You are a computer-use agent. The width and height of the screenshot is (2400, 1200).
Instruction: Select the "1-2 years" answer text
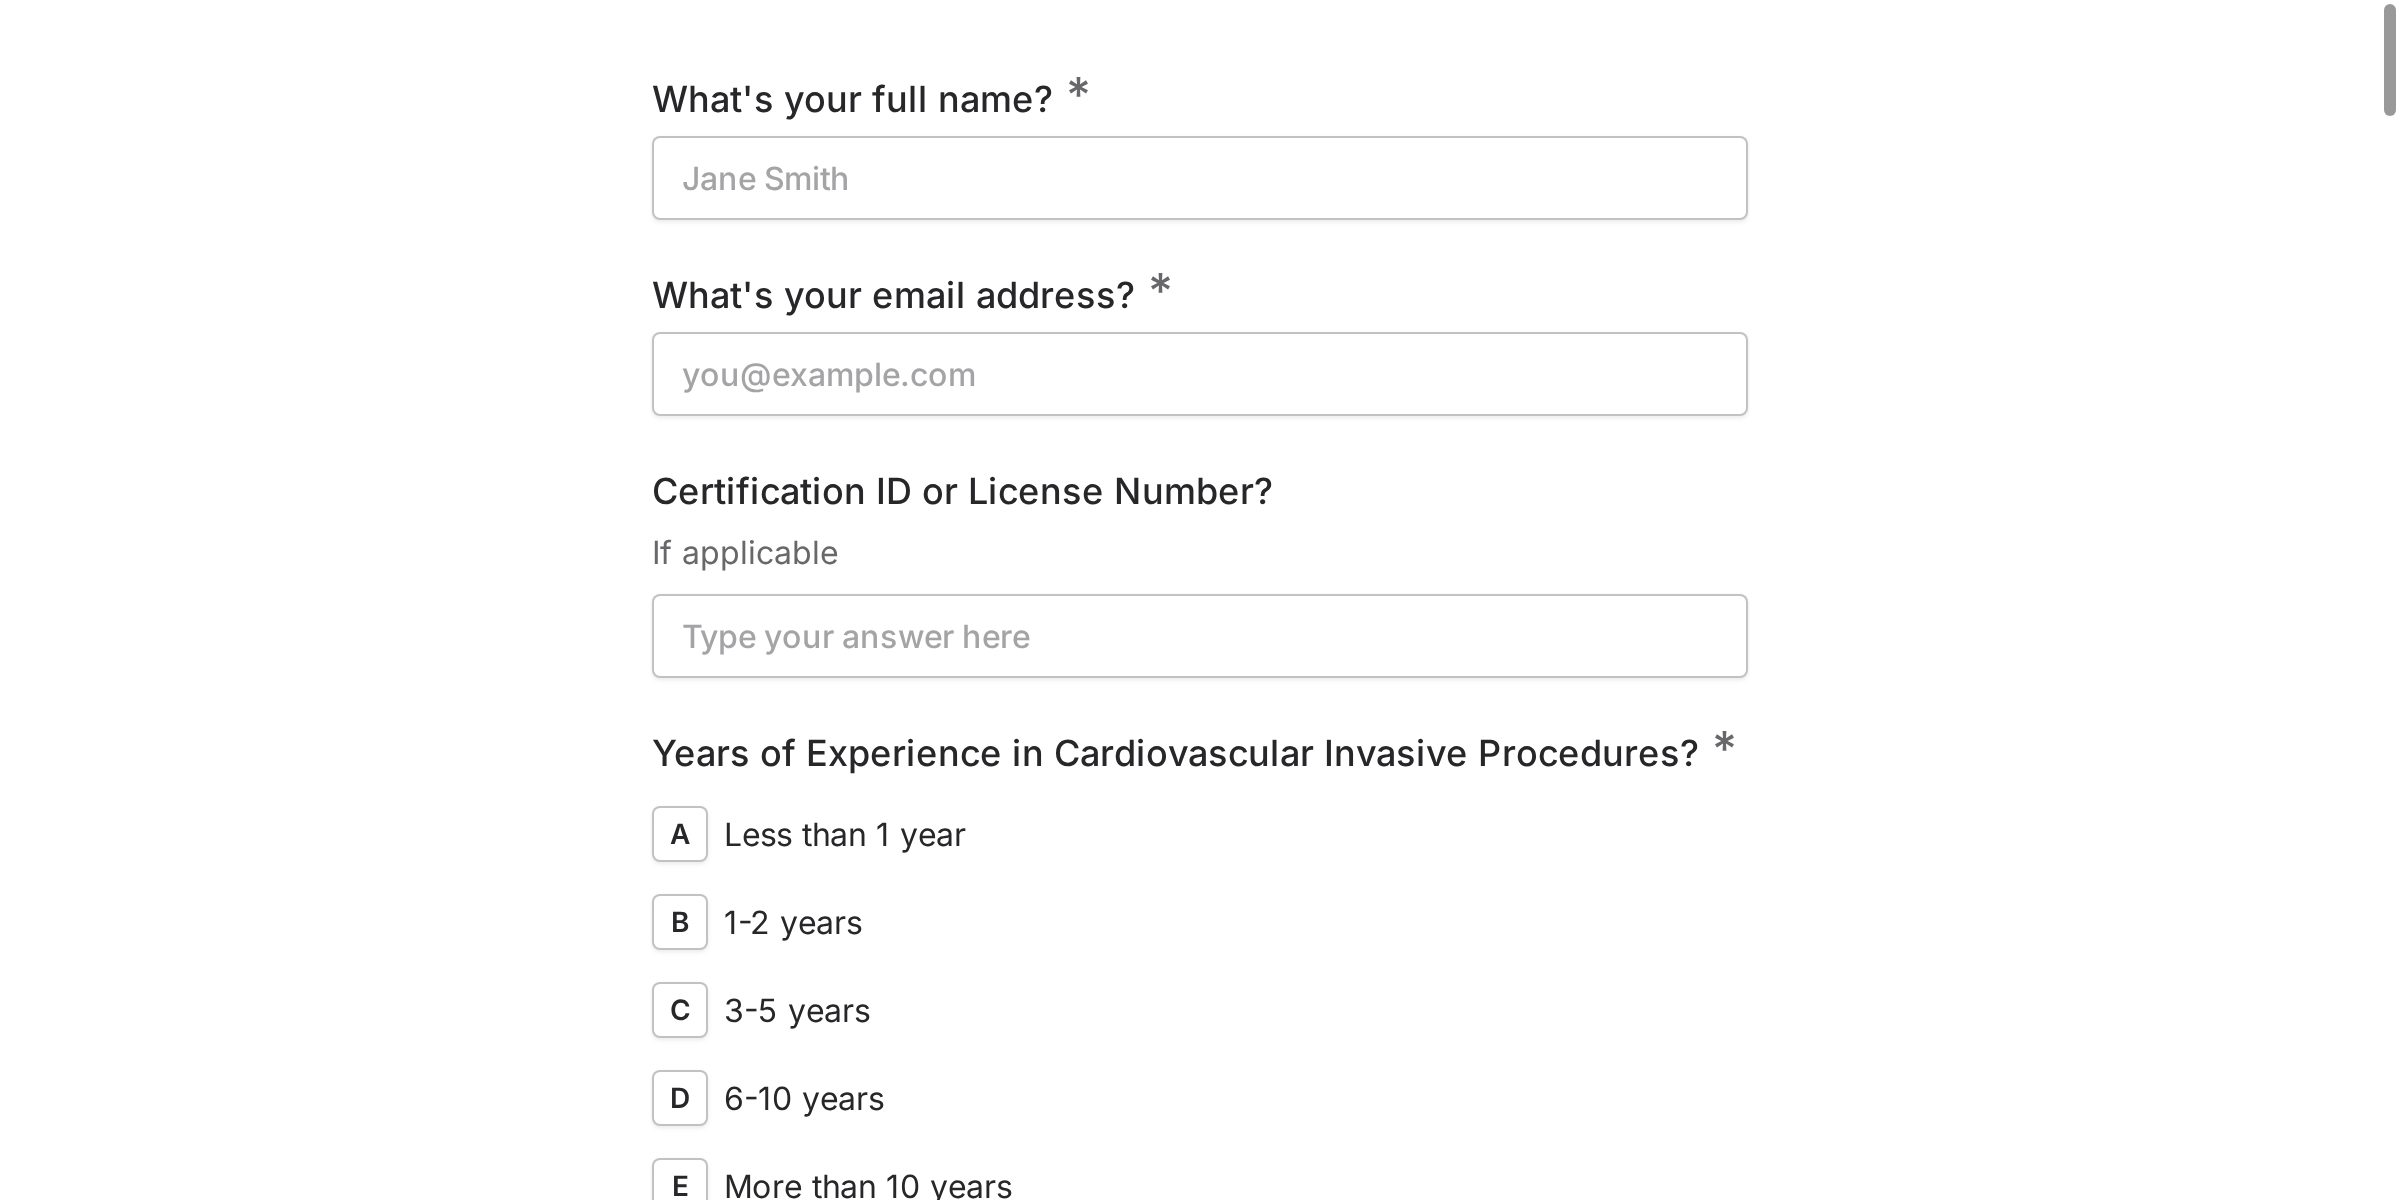tap(792, 923)
